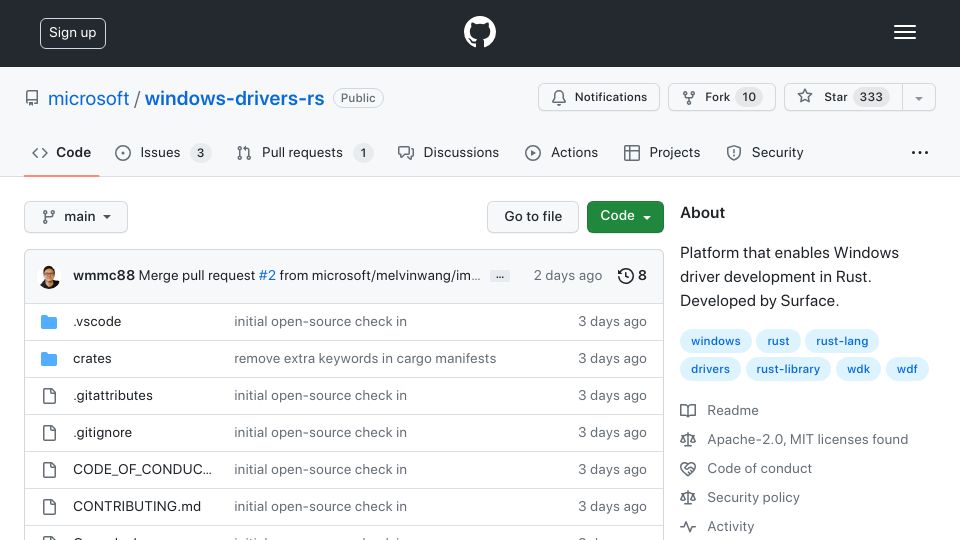Expand the Star lists dropdown arrow
This screenshot has width=960, height=540.
[x=918, y=98]
